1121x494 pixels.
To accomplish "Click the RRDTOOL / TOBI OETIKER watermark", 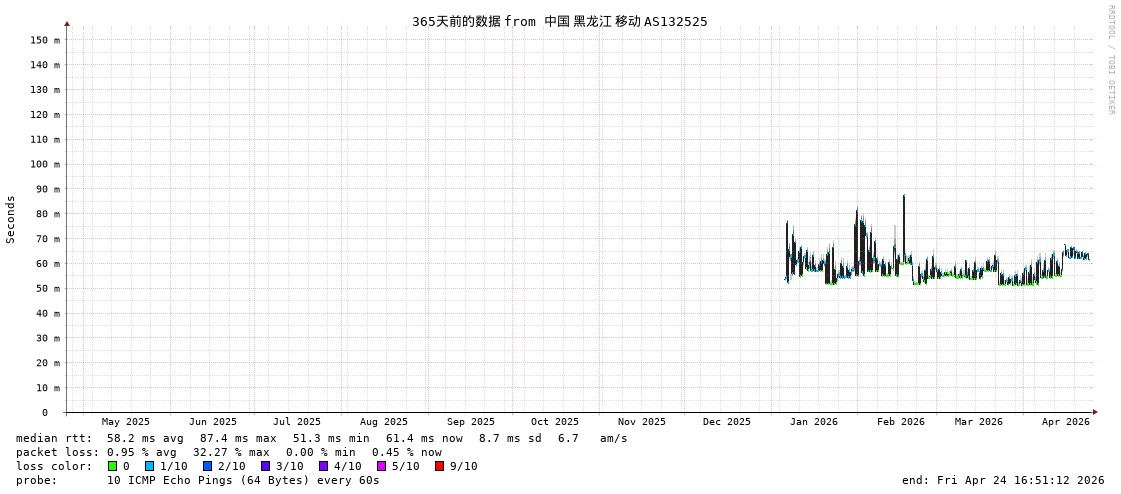I will [1110, 60].
